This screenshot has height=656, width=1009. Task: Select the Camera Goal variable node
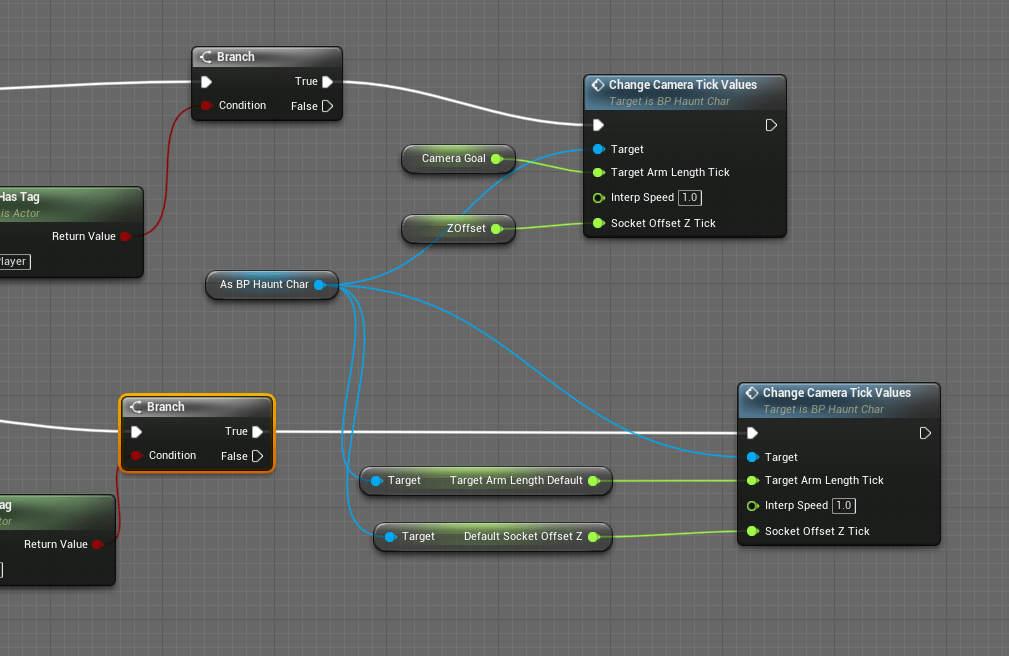[x=448, y=158]
